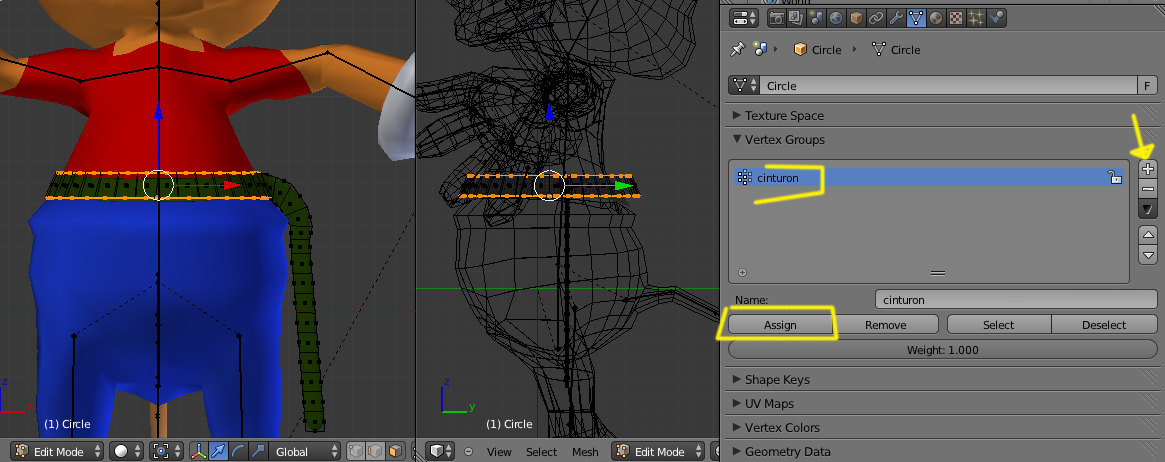This screenshot has width=1165, height=462.
Task: Select the scale manipulator icon
Action: [x=258, y=451]
